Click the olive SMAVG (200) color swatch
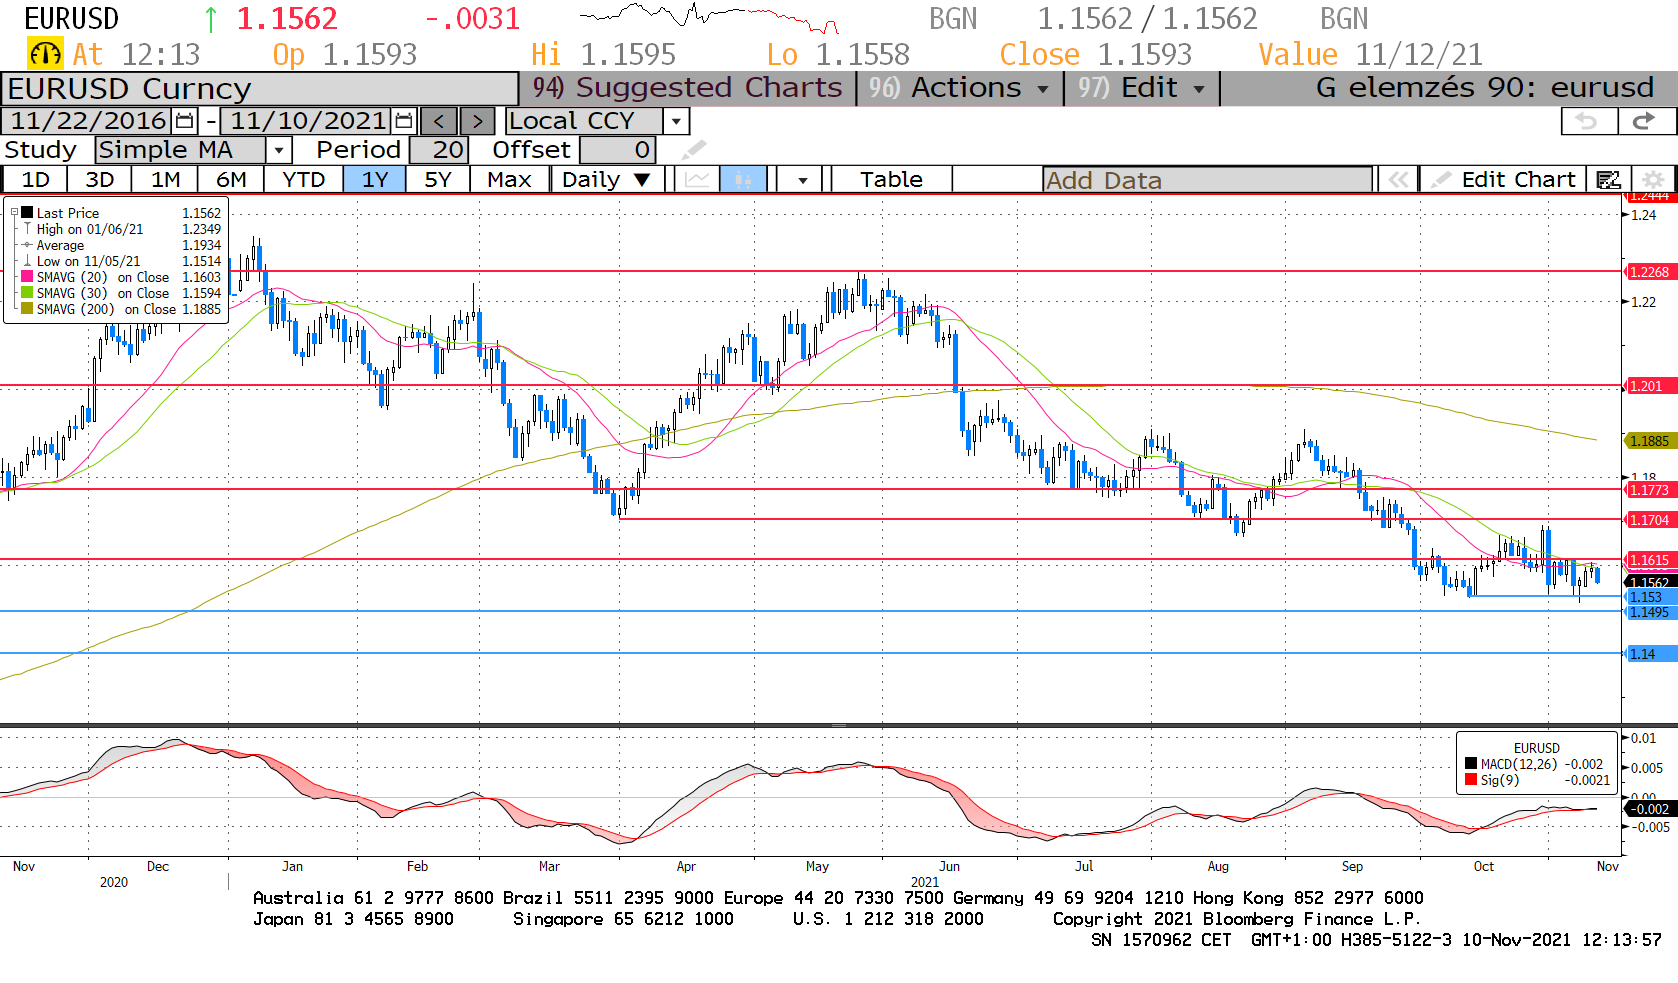 (x=28, y=309)
